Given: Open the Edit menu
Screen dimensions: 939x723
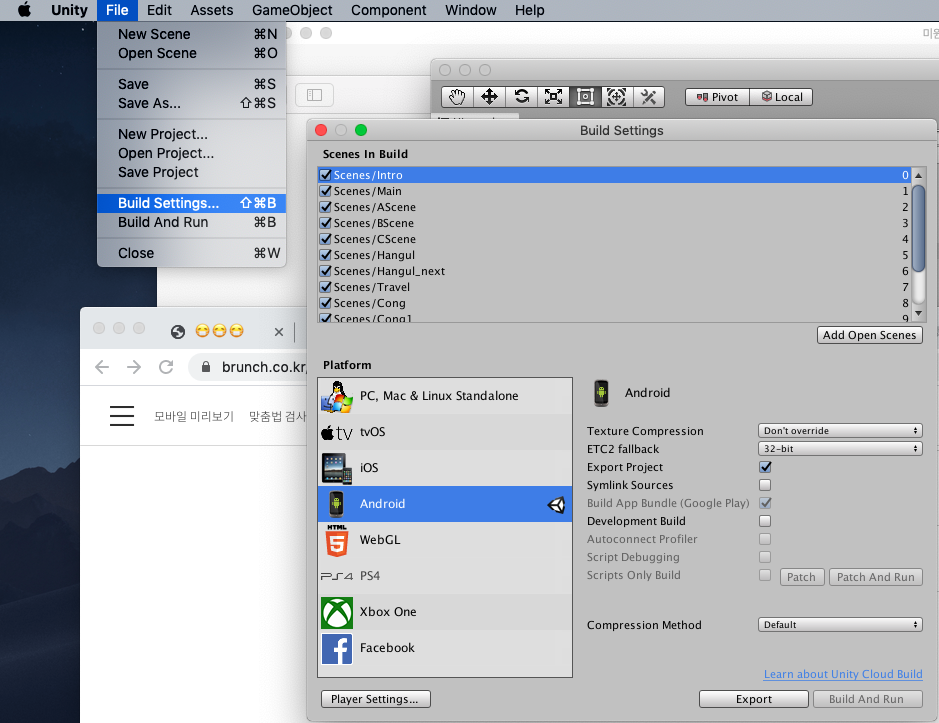Looking at the screenshot, I should point(159,10).
